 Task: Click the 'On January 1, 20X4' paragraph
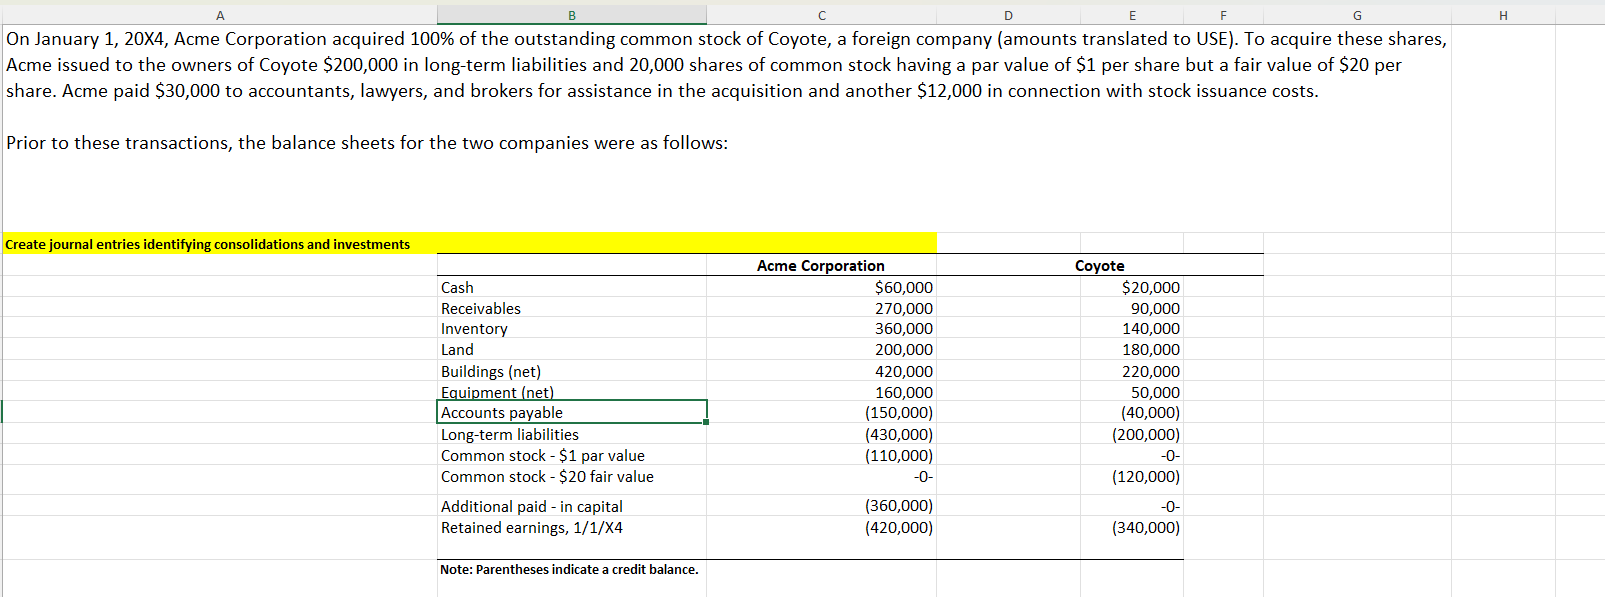[726, 65]
